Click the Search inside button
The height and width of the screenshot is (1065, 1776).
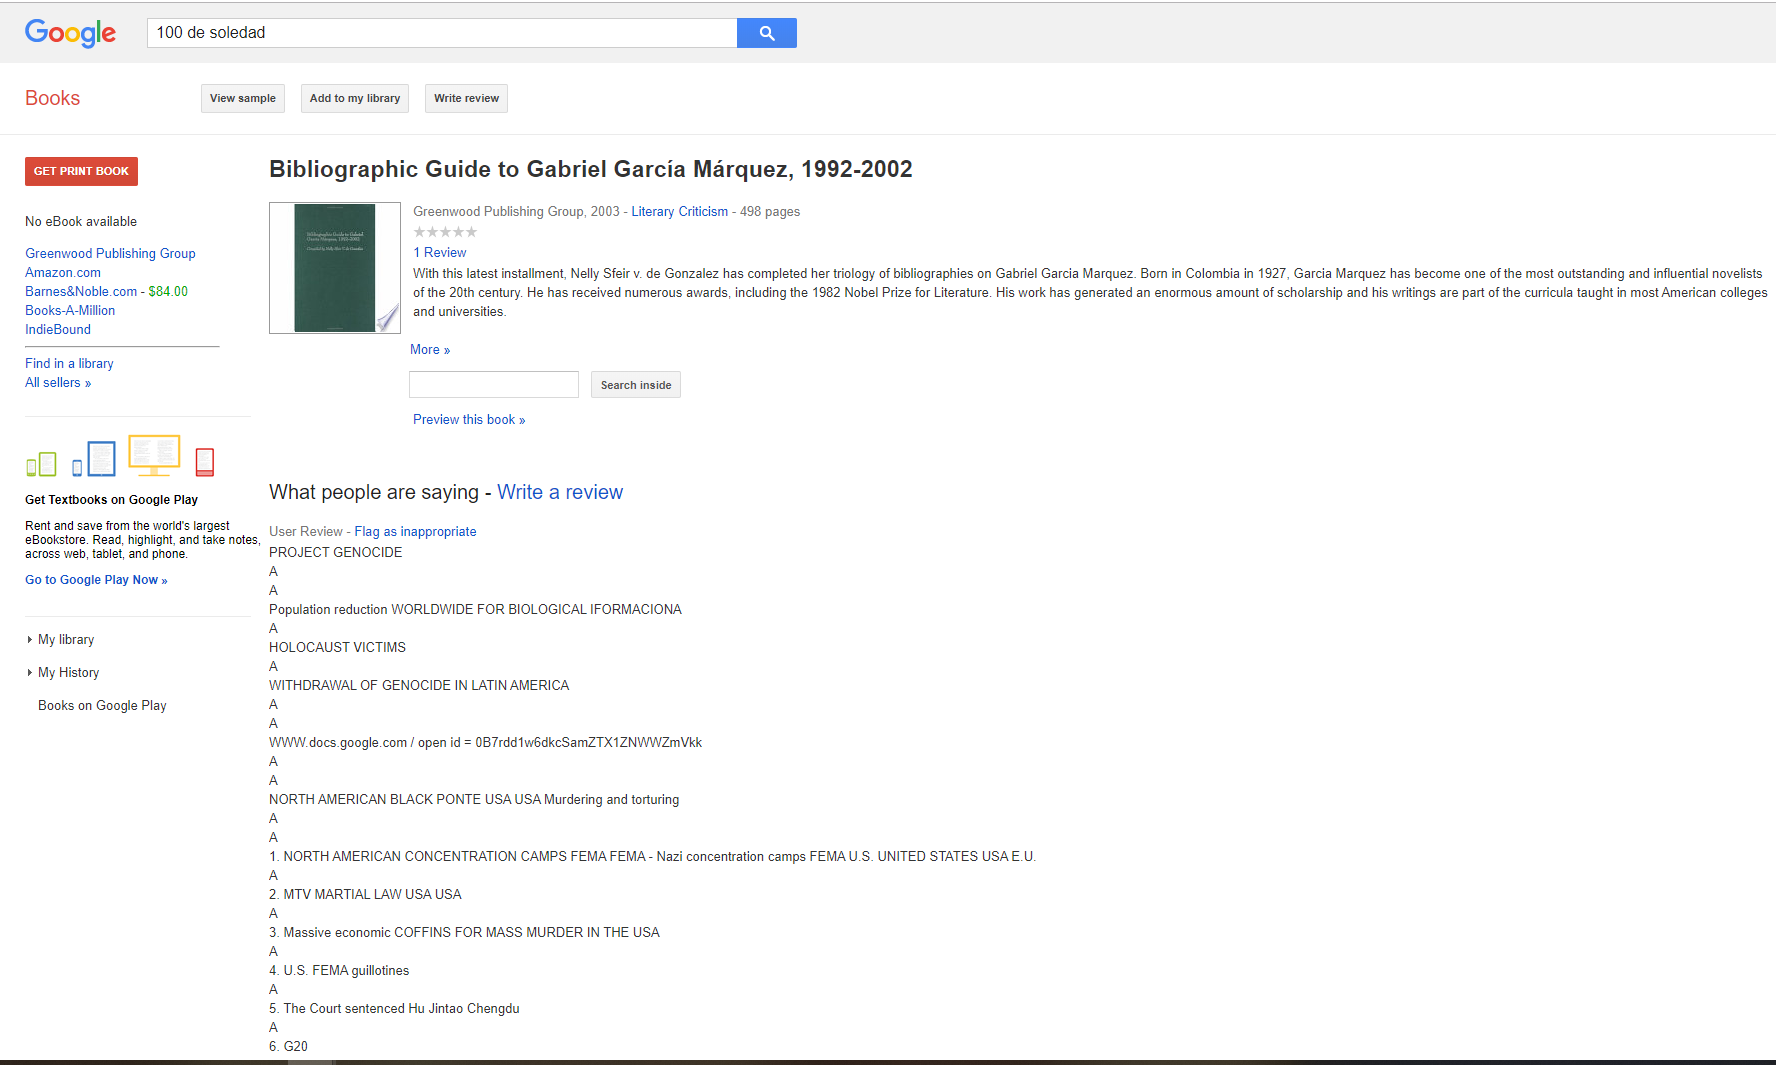pos(636,385)
